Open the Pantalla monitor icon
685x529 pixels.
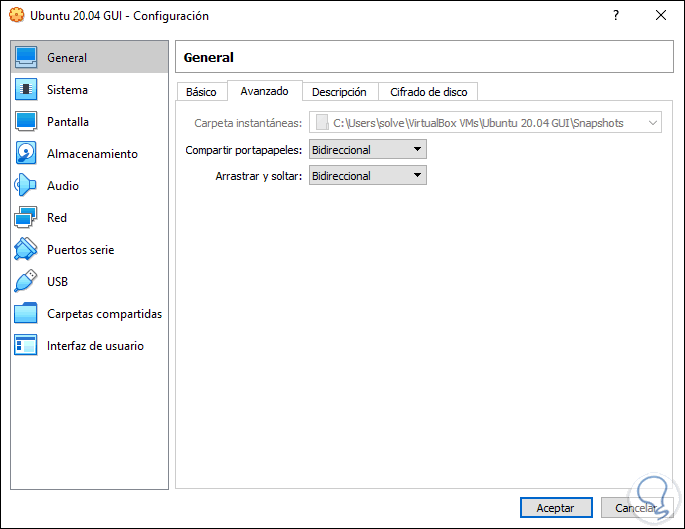tap(27, 122)
